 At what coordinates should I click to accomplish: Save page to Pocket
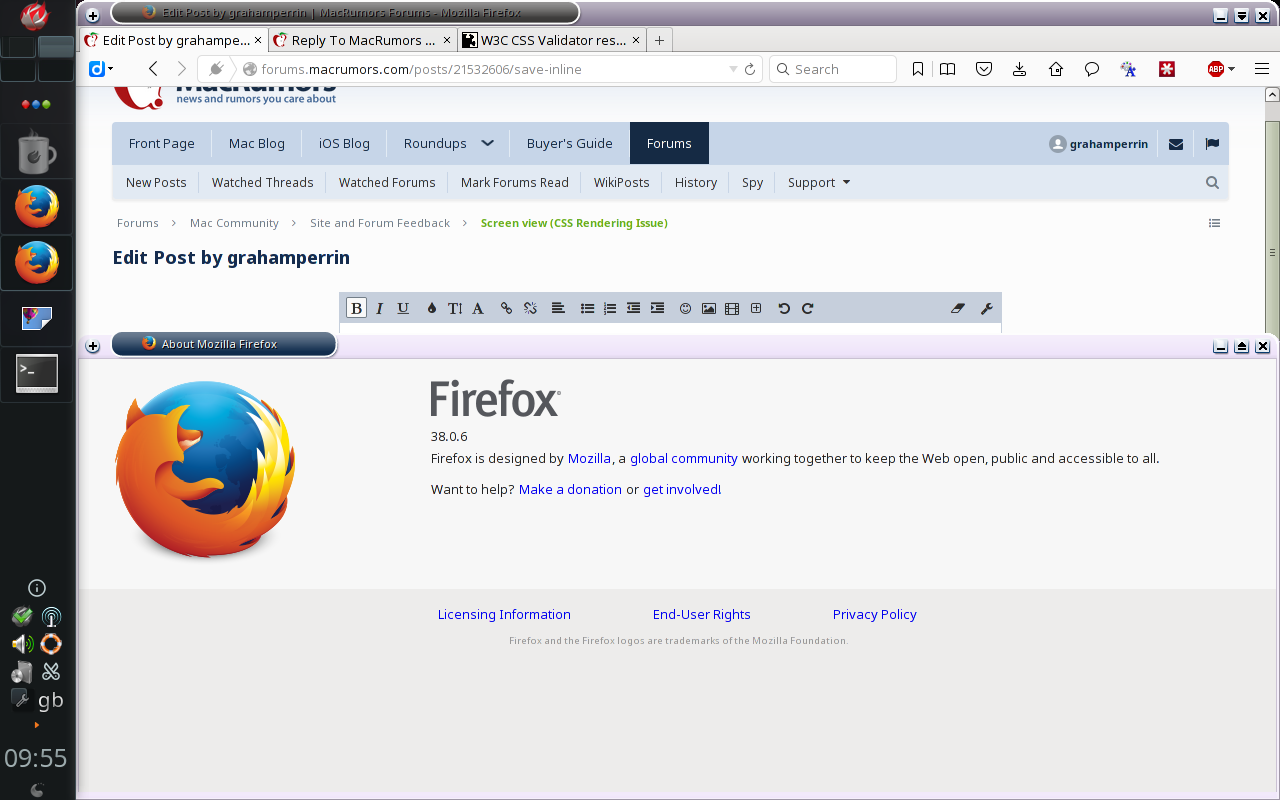[984, 69]
